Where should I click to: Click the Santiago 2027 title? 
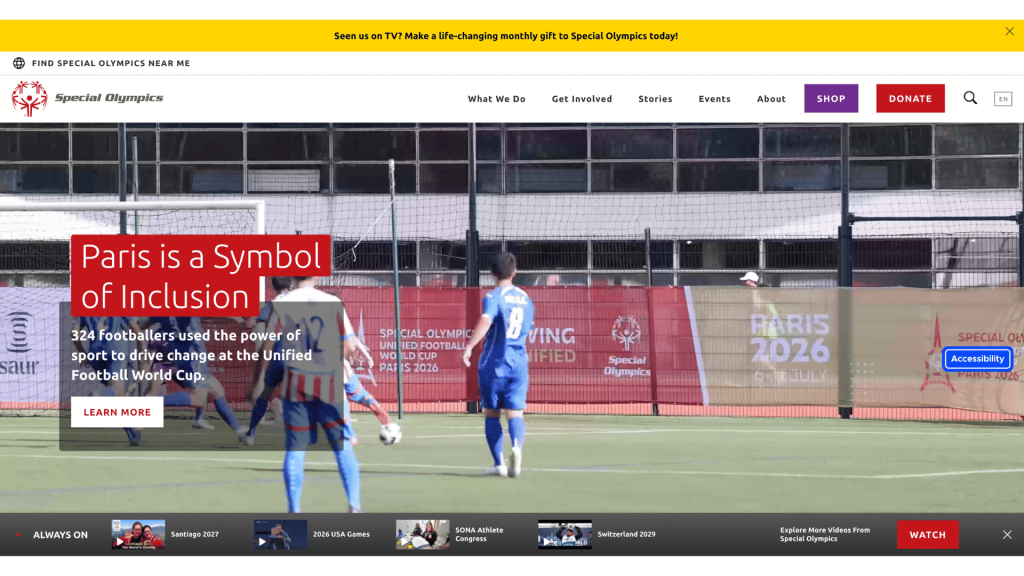point(195,534)
